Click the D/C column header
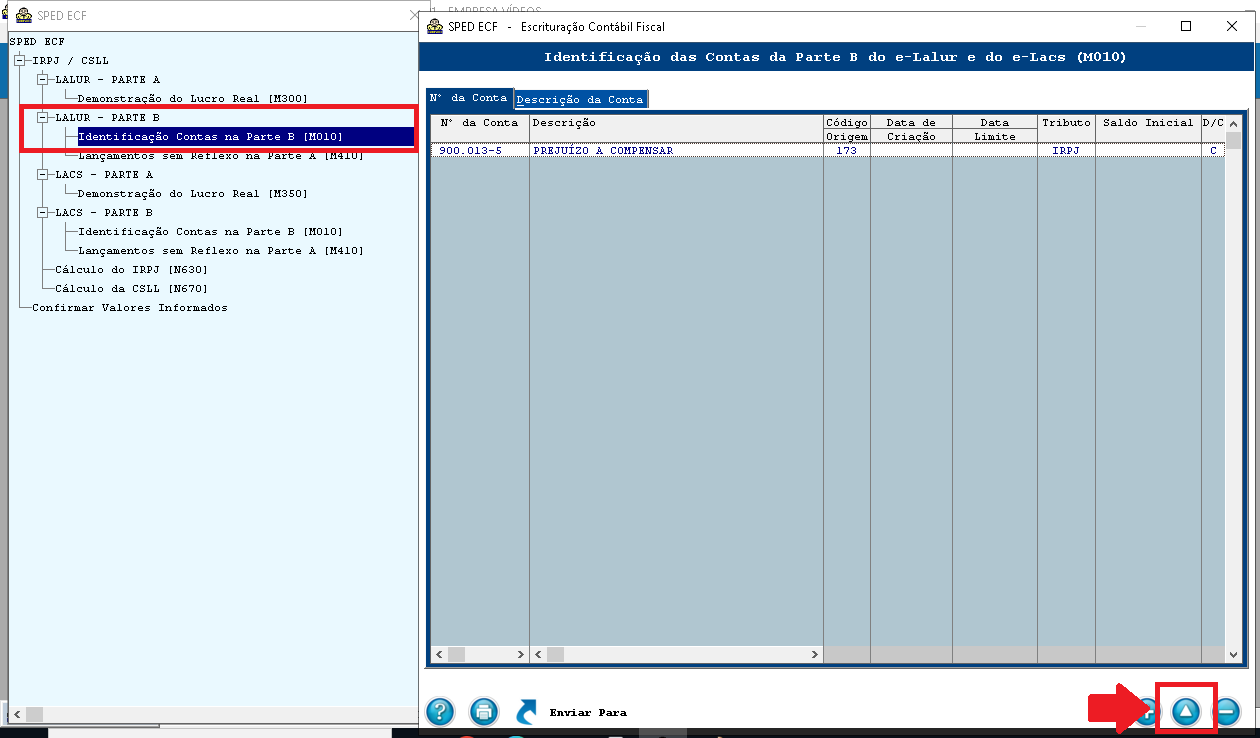The width and height of the screenshot is (1260, 738). point(1213,129)
